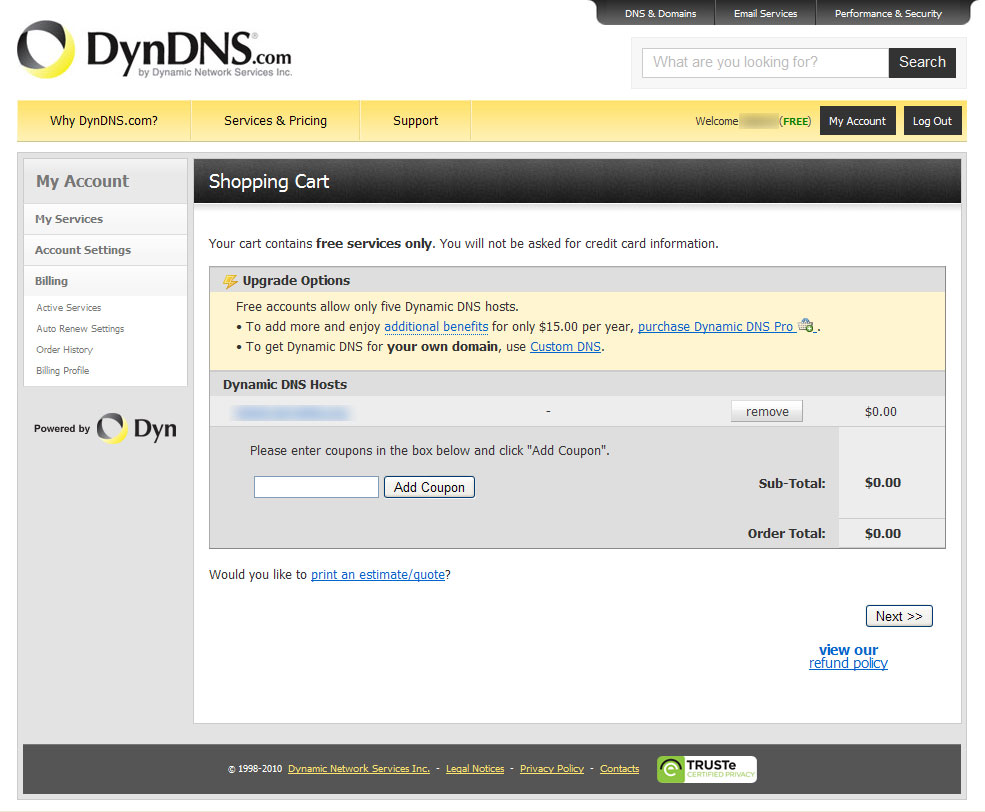Open the print an estimate/quote link

coord(378,575)
